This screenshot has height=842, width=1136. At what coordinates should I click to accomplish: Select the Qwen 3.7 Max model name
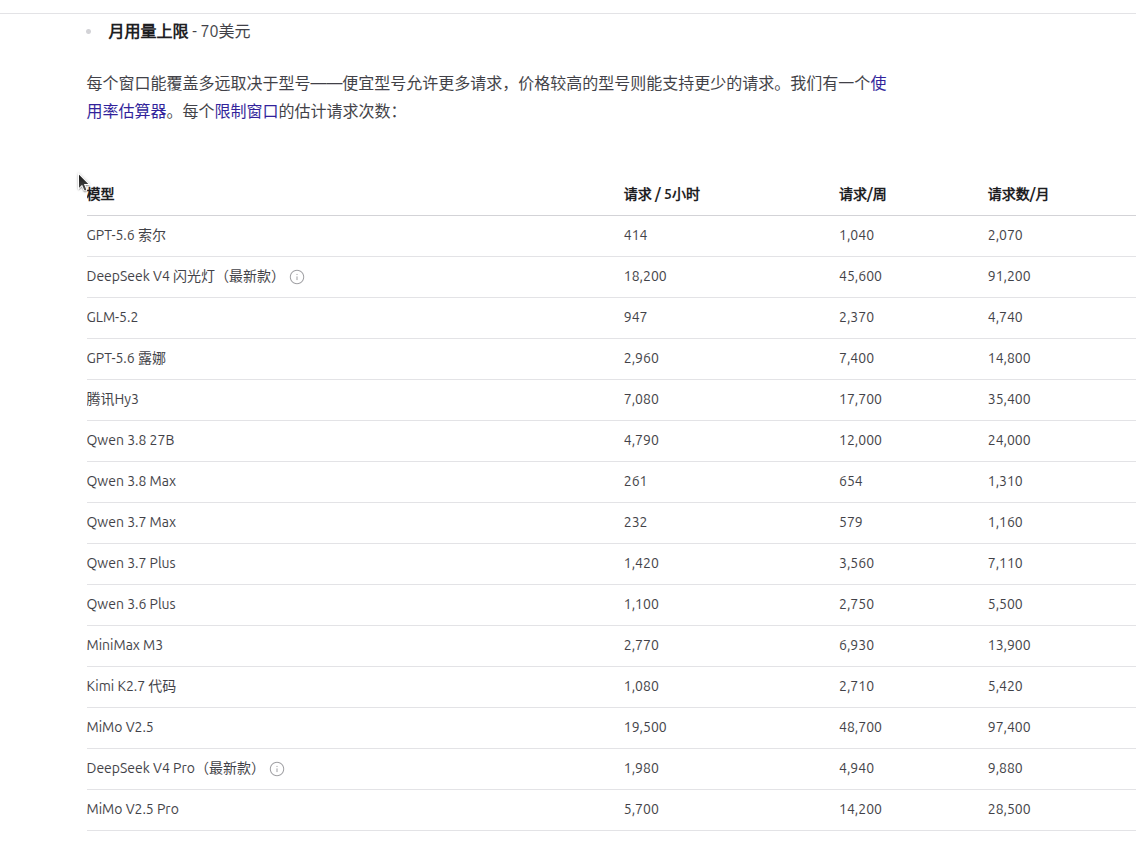pyautogui.click(x=131, y=522)
